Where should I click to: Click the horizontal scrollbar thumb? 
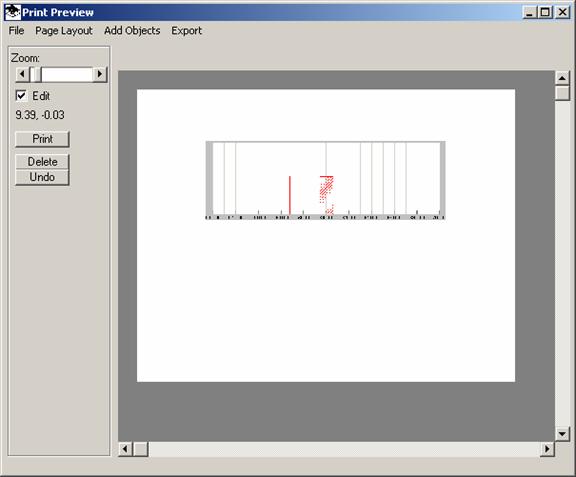[140, 449]
